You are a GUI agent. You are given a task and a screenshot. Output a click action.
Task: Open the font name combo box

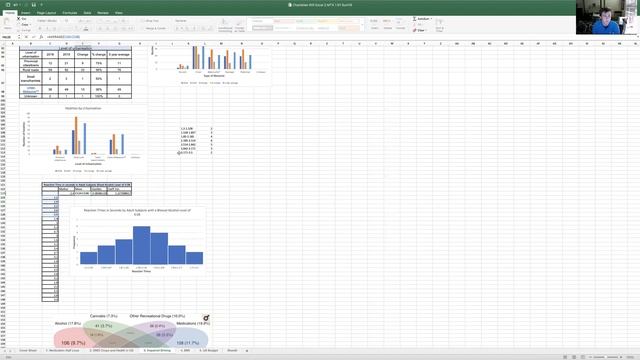[x=50, y=20]
